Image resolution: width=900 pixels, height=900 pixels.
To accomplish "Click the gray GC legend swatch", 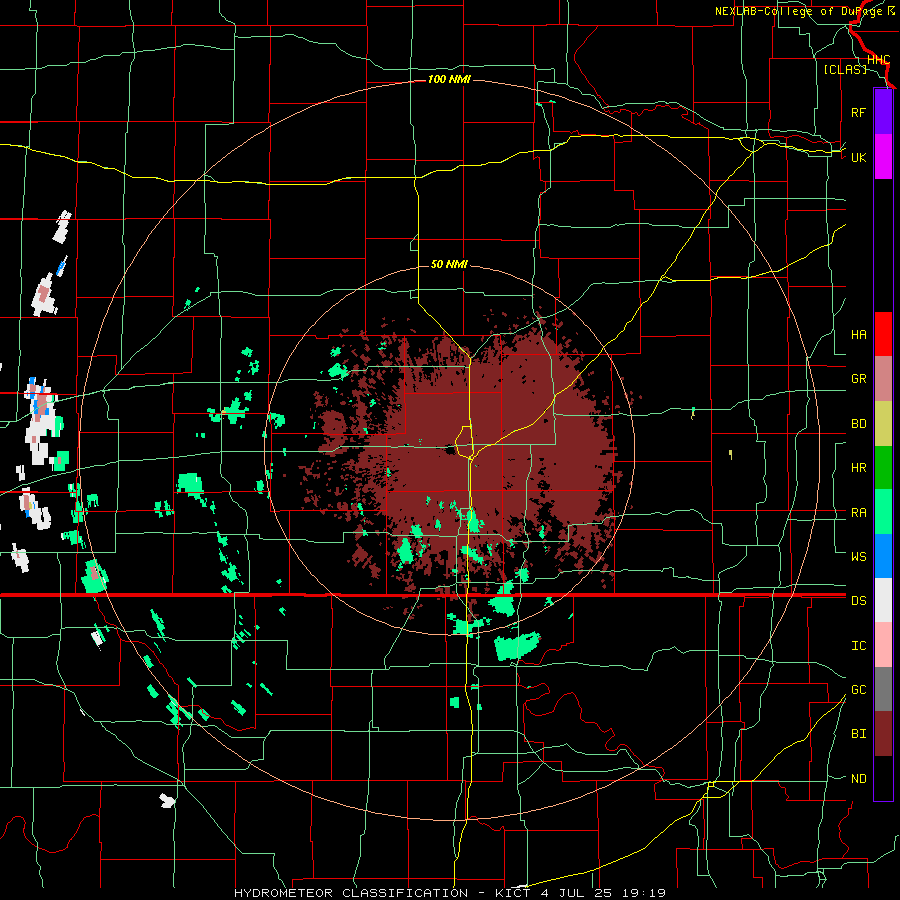I will [883, 689].
